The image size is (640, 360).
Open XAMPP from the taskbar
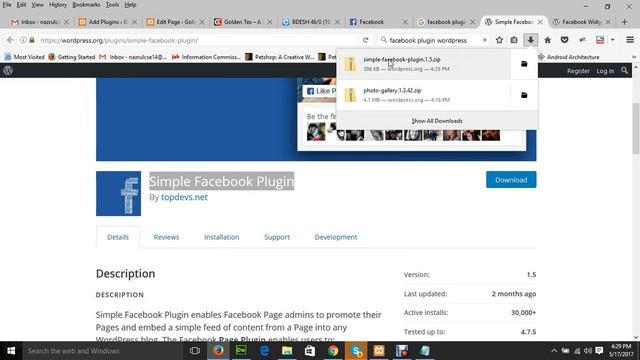(x=379, y=351)
